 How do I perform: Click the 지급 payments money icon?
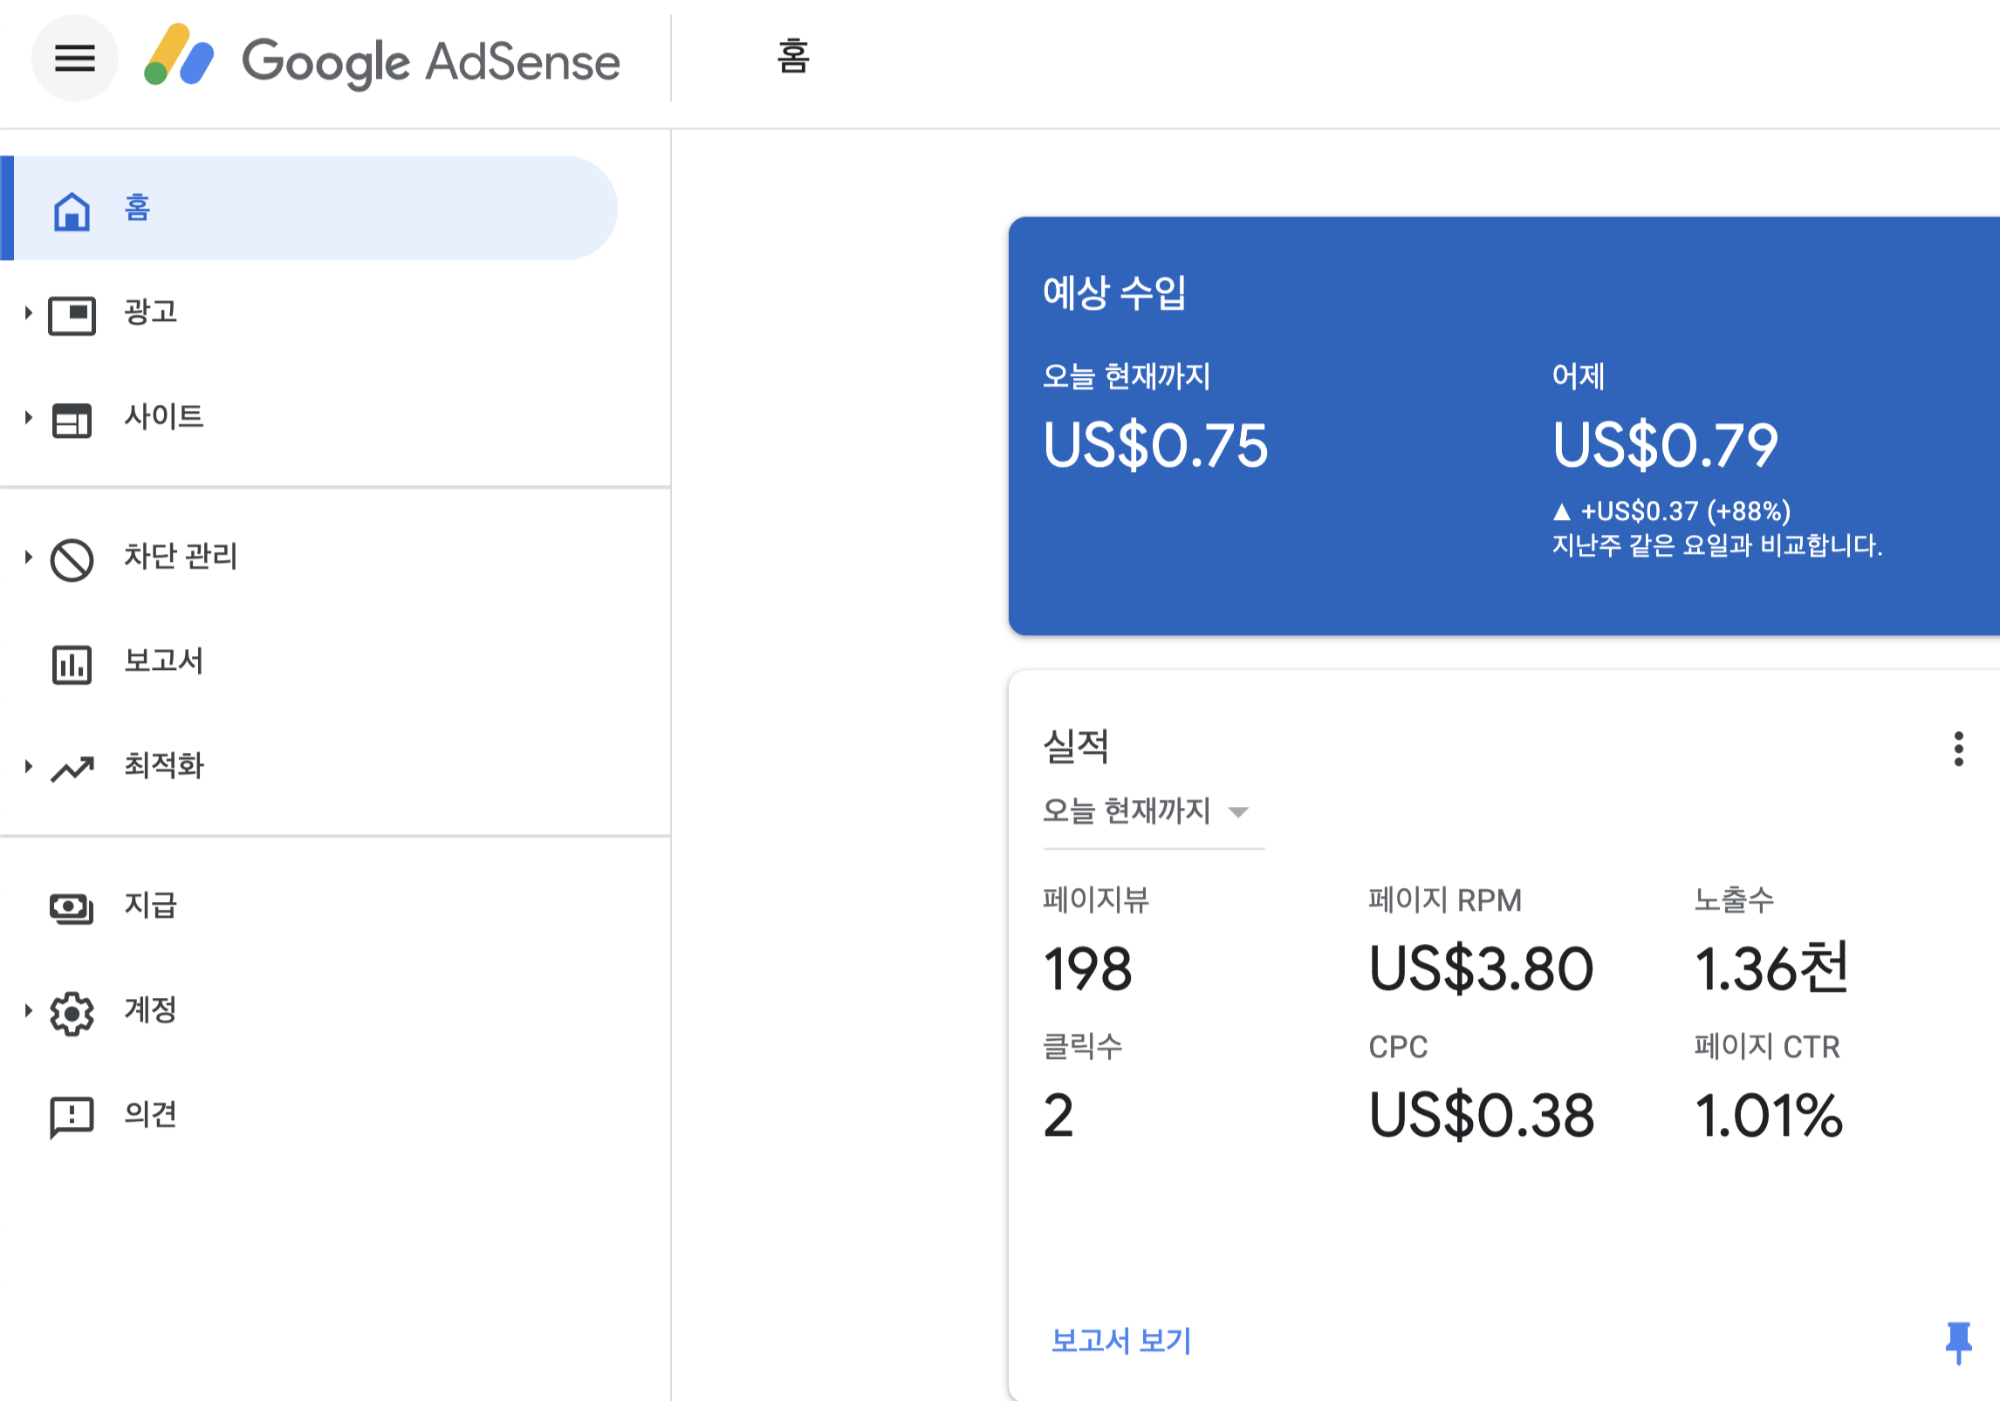[x=72, y=908]
